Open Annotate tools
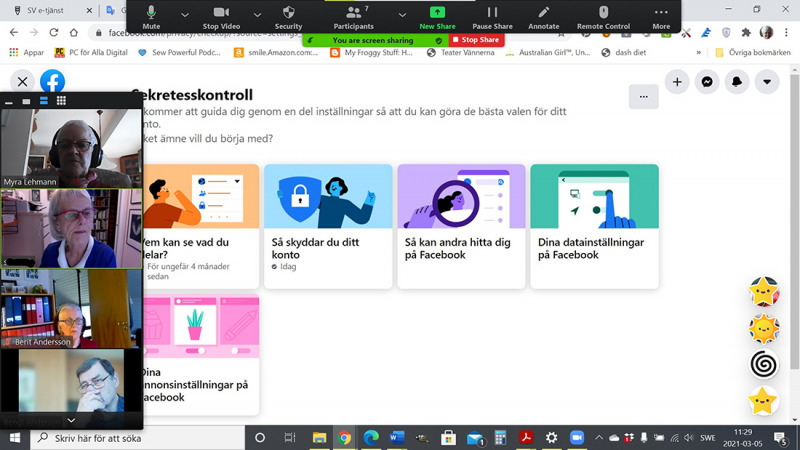The width and height of the screenshot is (800, 450). 543,17
